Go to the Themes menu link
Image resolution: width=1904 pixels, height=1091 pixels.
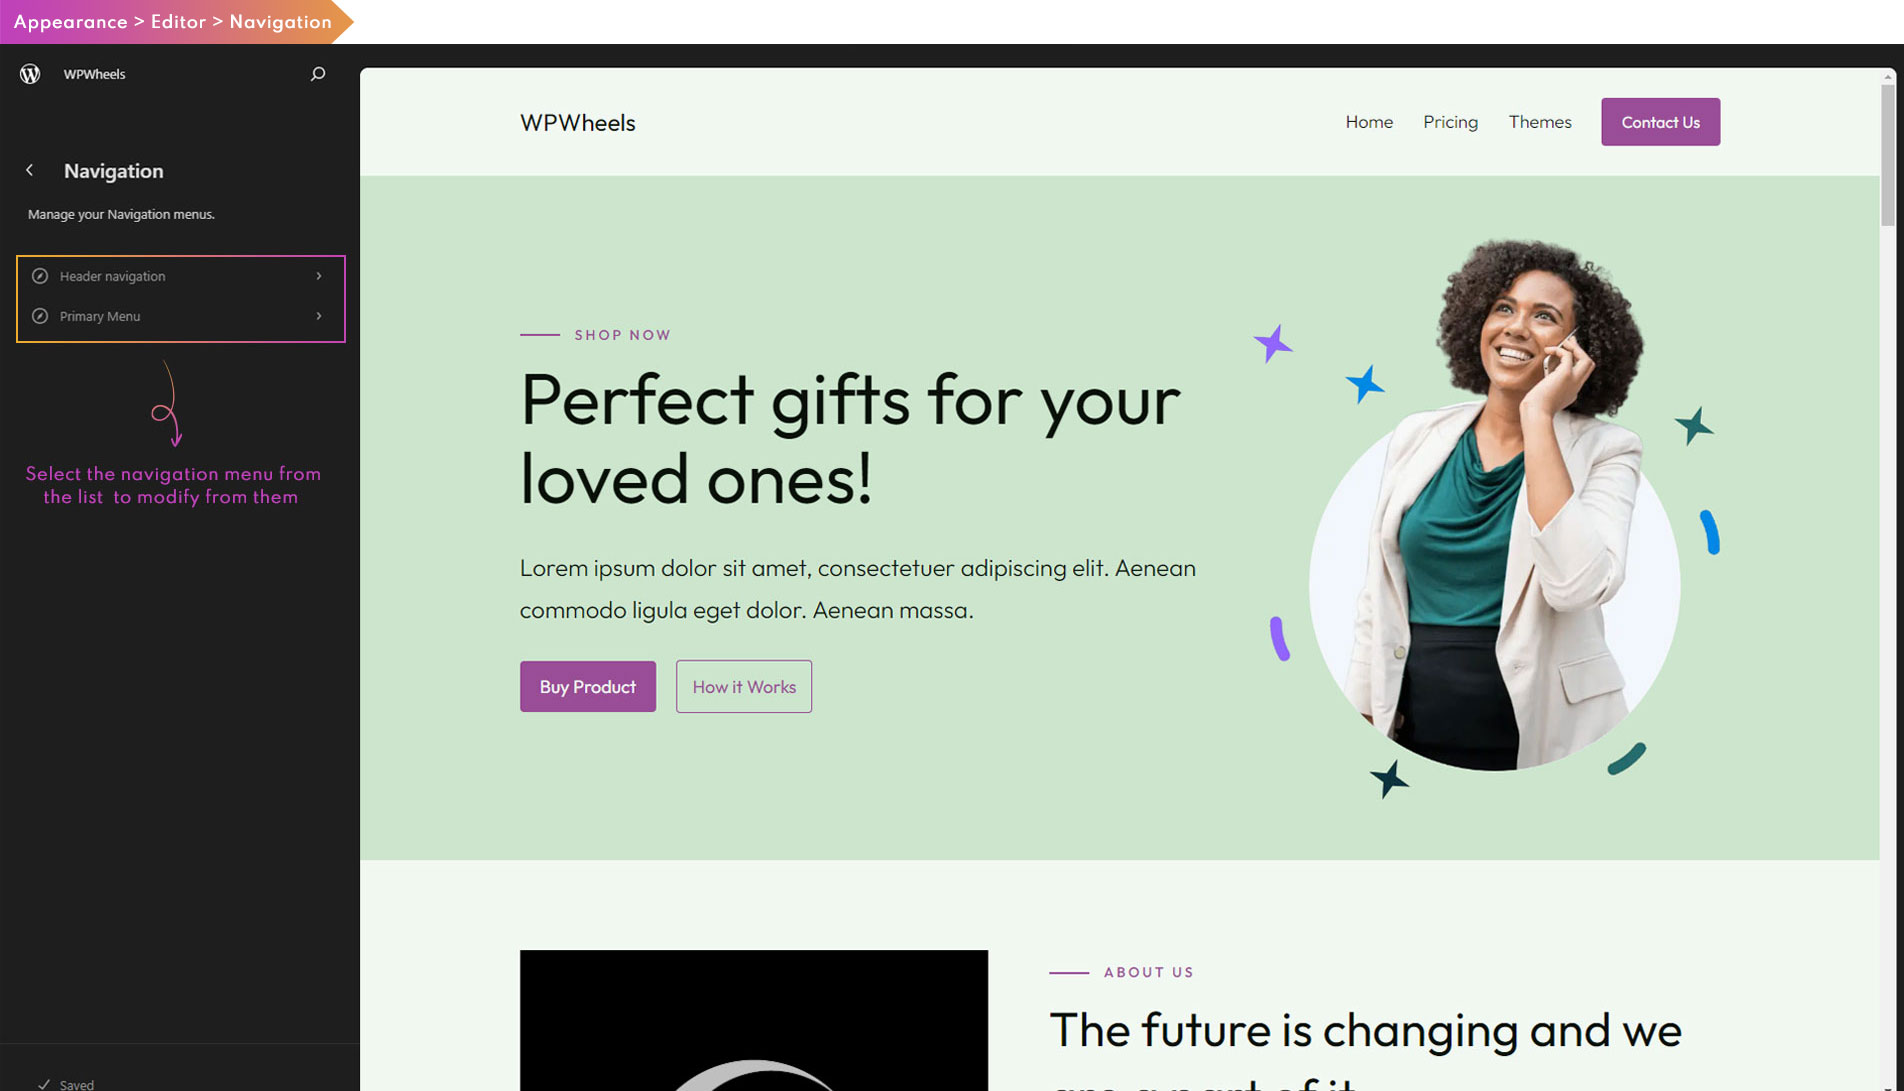[x=1540, y=122]
